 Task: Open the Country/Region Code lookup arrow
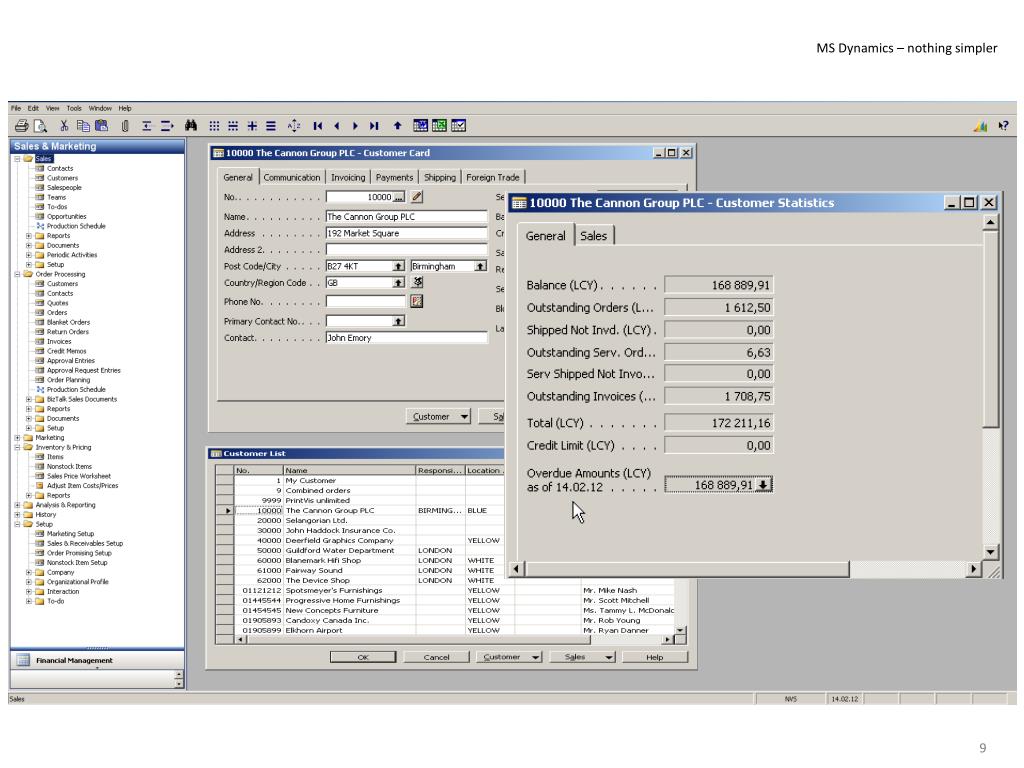coord(398,282)
